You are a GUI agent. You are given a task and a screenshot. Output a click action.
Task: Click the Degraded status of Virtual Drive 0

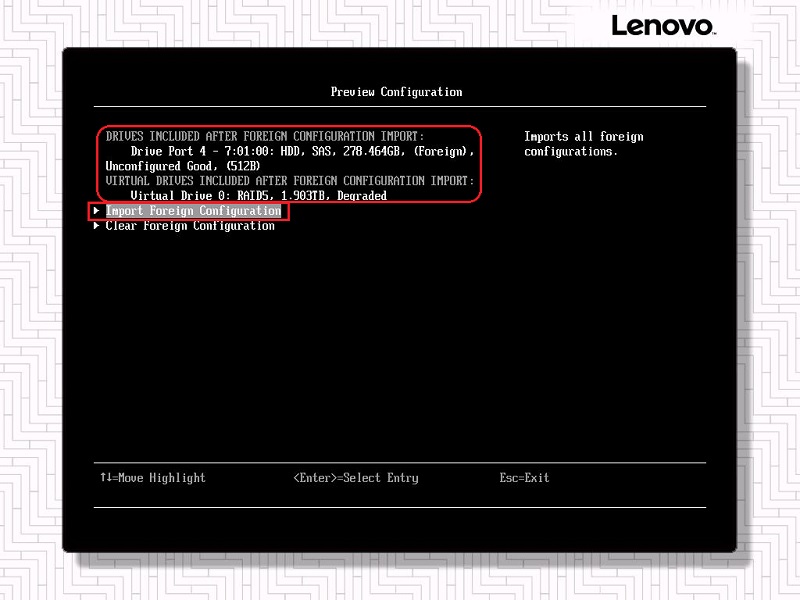pos(362,196)
